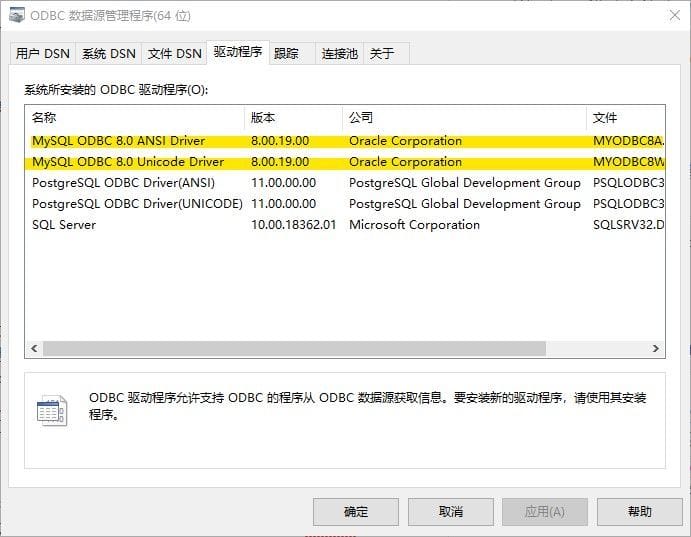Image resolution: width=691 pixels, height=537 pixels.
Task: Select MySQL ODBC 8.0 ANSI Driver row
Action: point(345,141)
